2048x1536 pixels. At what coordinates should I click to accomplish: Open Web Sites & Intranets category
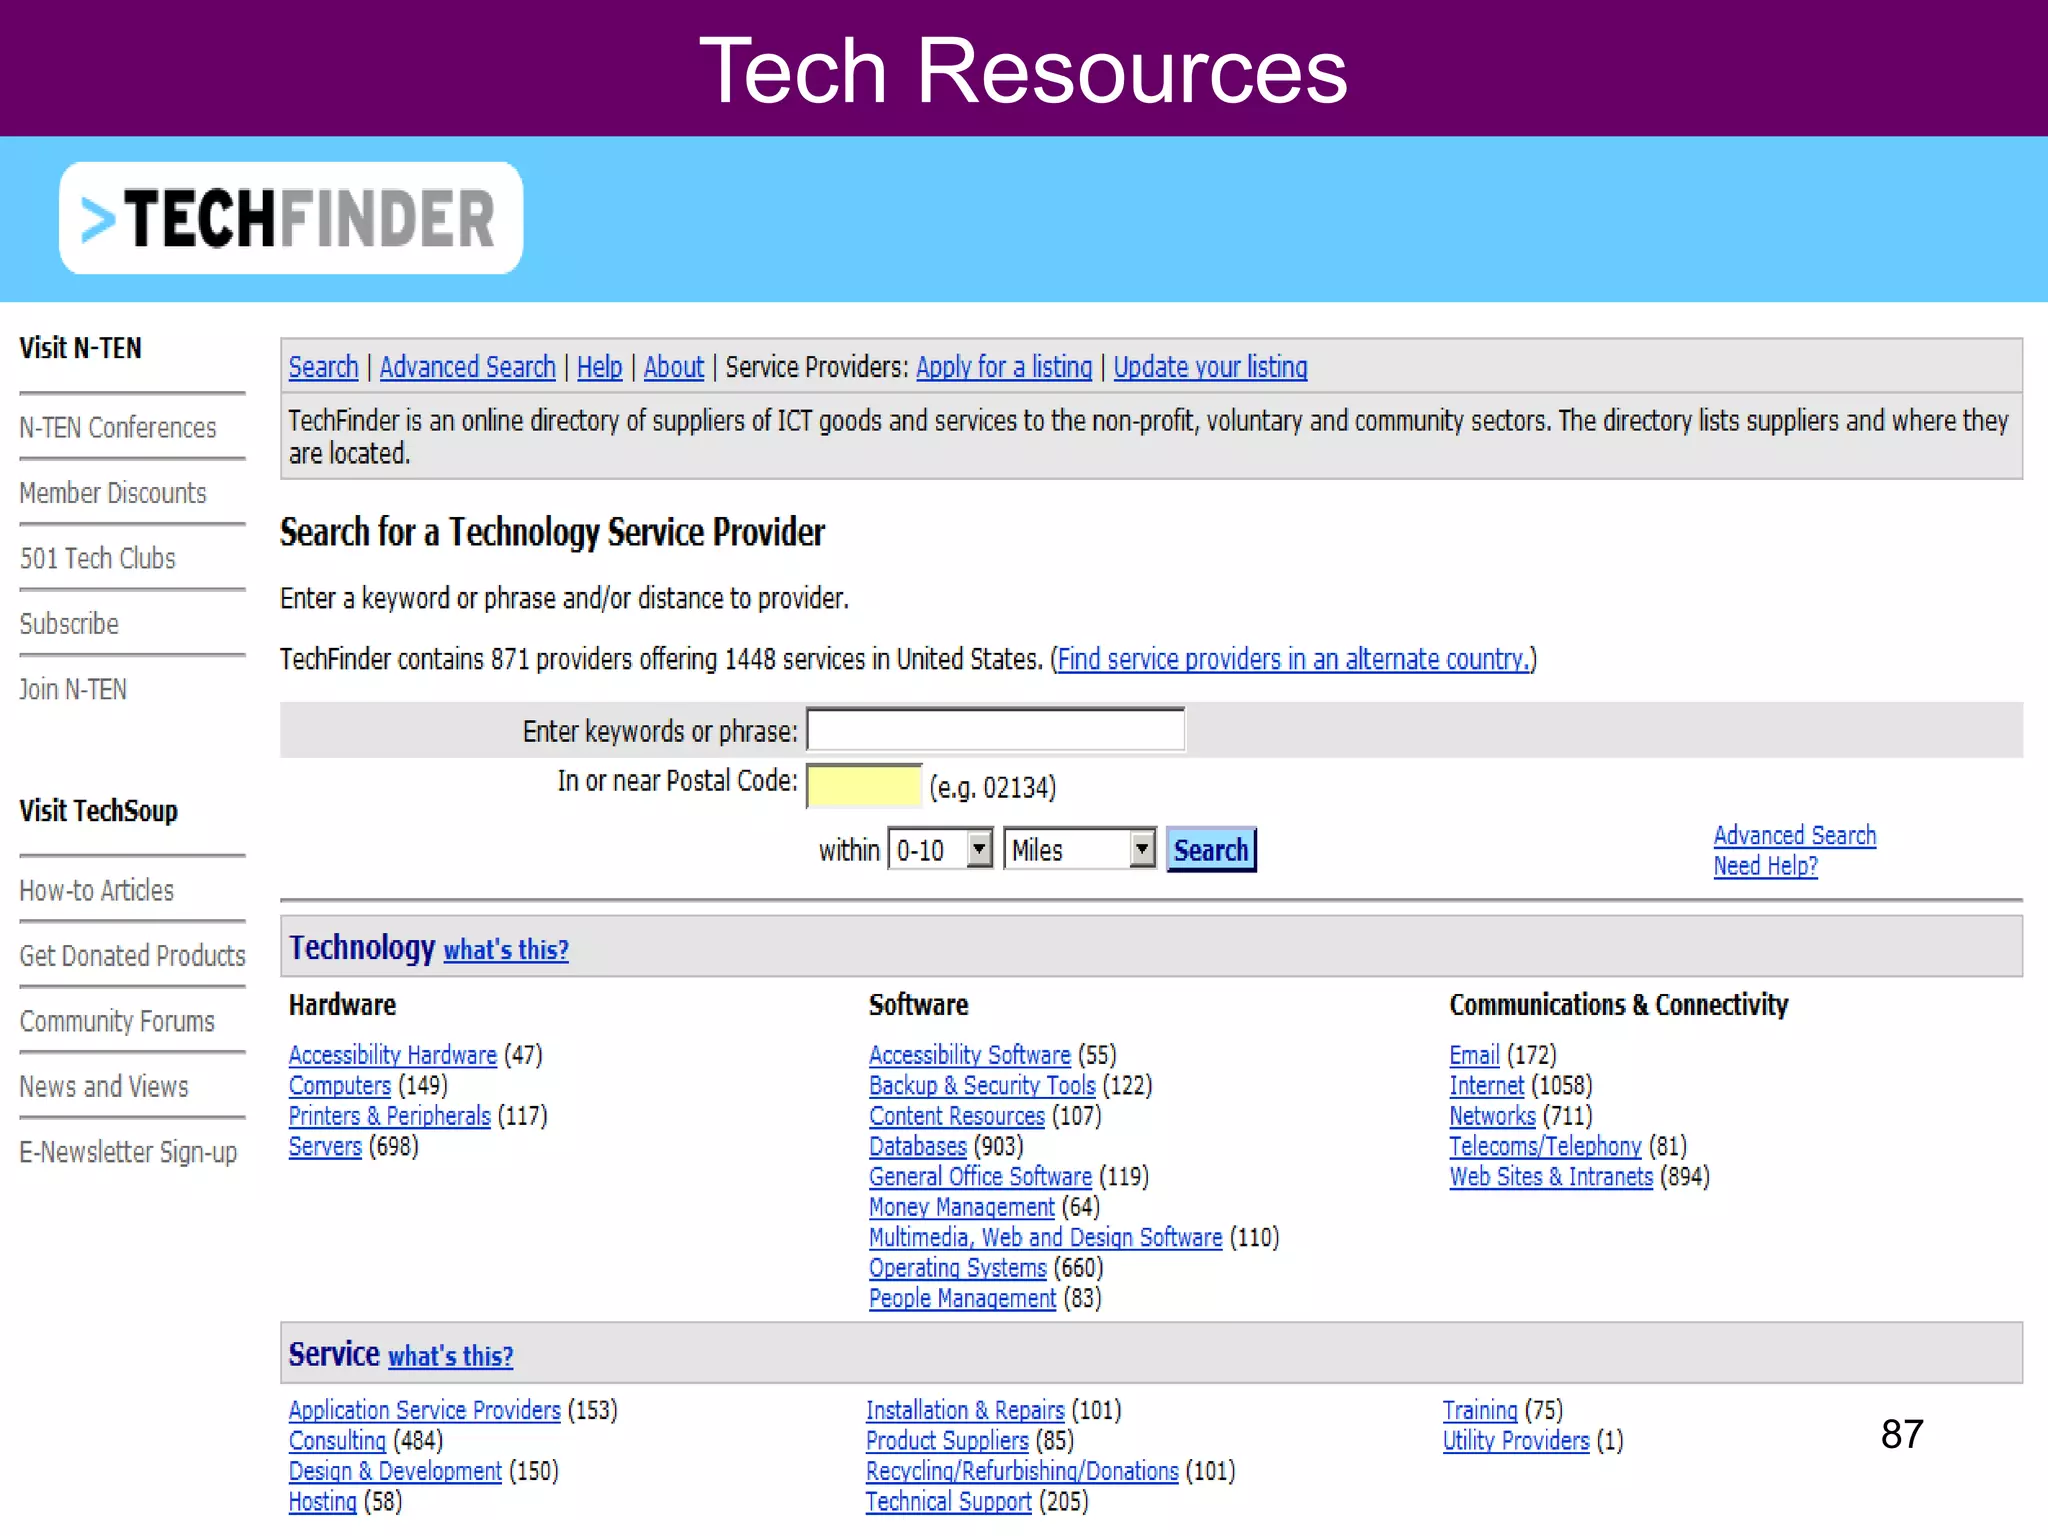[1551, 1177]
